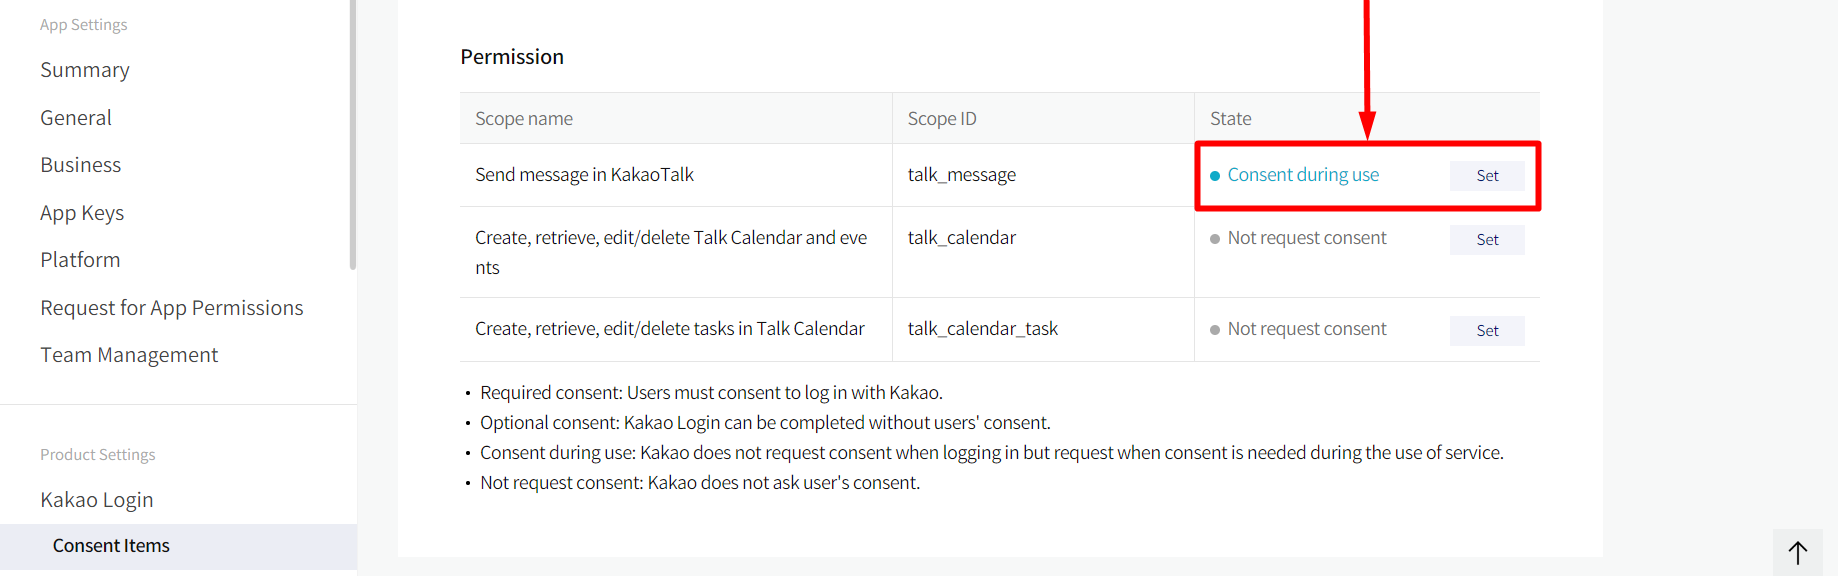
Task: Click the State column header
Action: point(1231,119)
